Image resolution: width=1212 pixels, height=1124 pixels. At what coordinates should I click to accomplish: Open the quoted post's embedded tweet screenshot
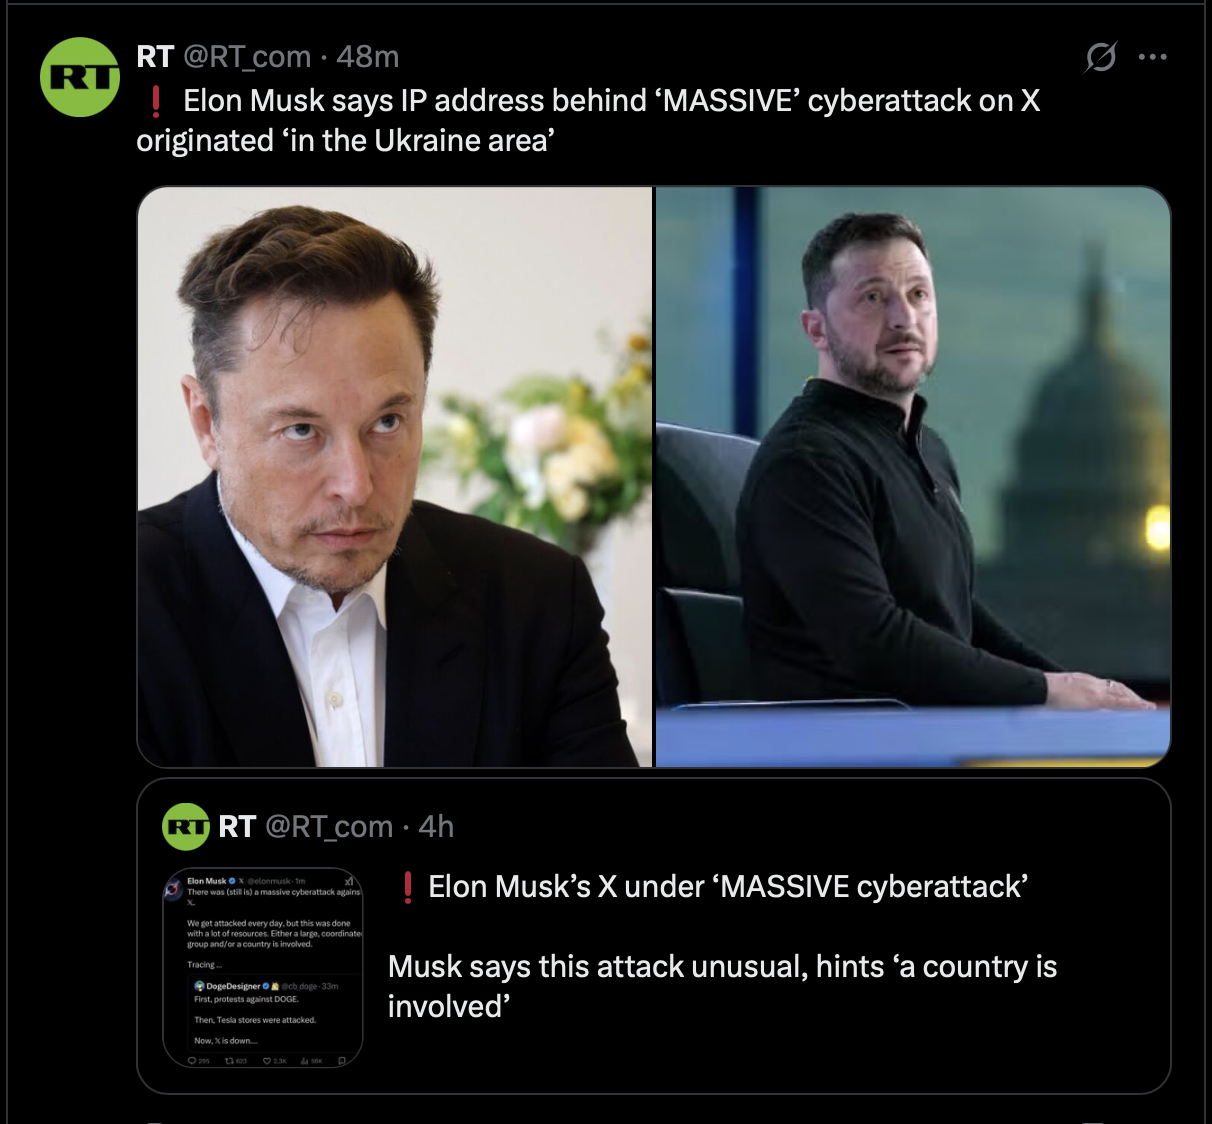click(x=263, y=967)
